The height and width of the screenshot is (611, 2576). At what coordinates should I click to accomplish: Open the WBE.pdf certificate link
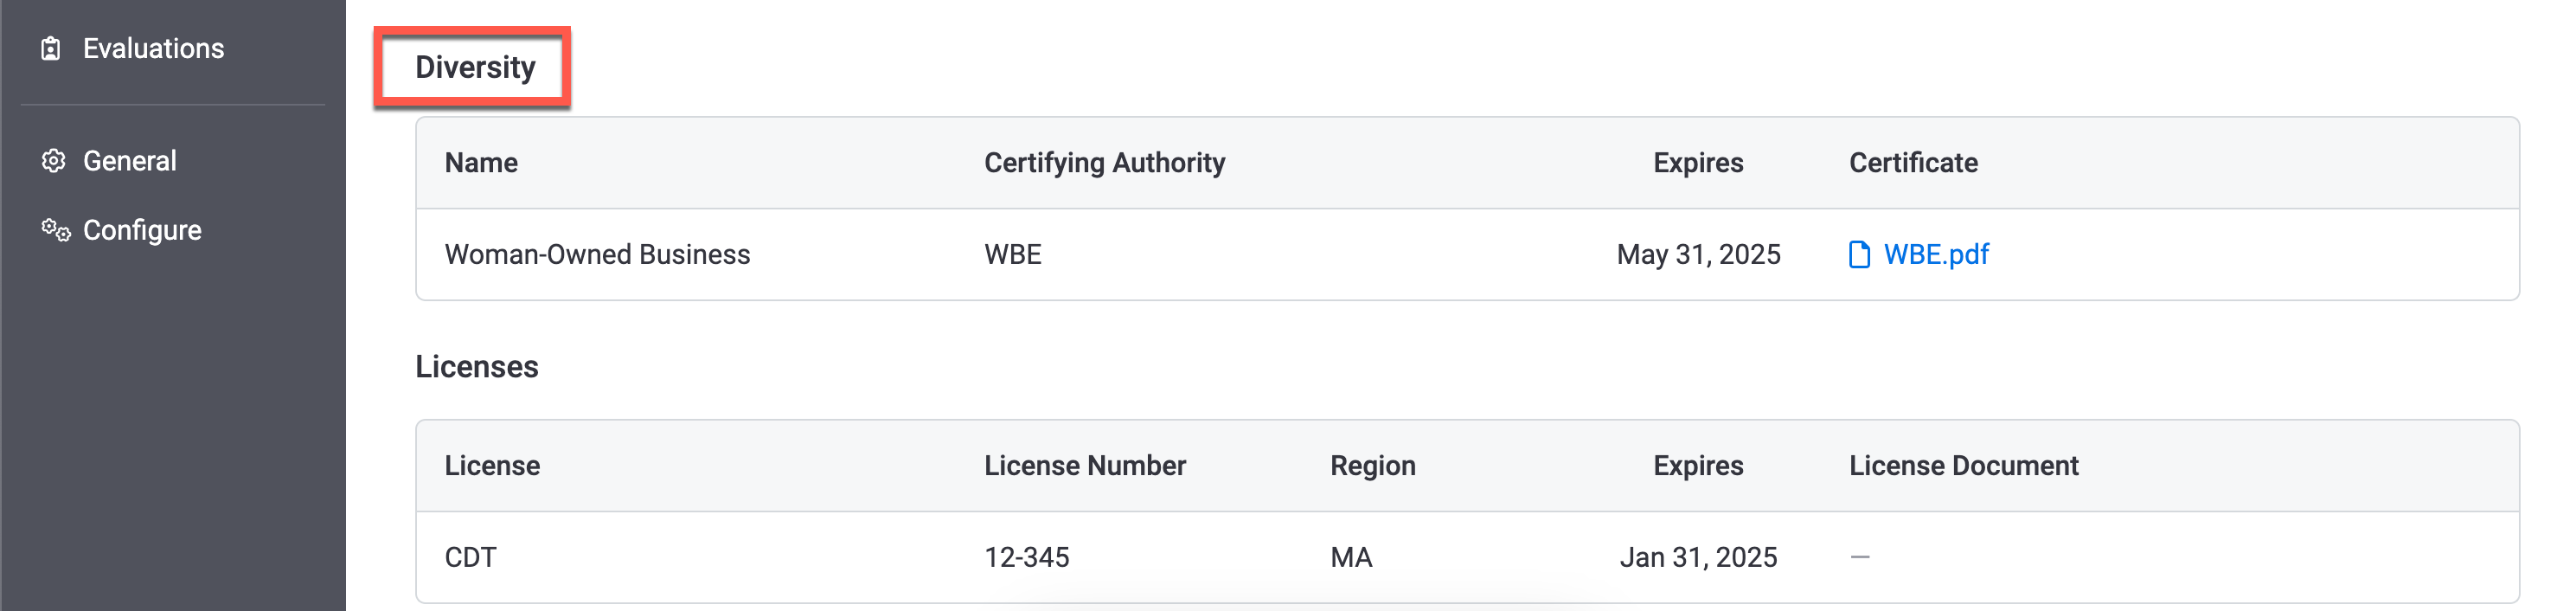pyautogui.click(x=1935, y=255)
